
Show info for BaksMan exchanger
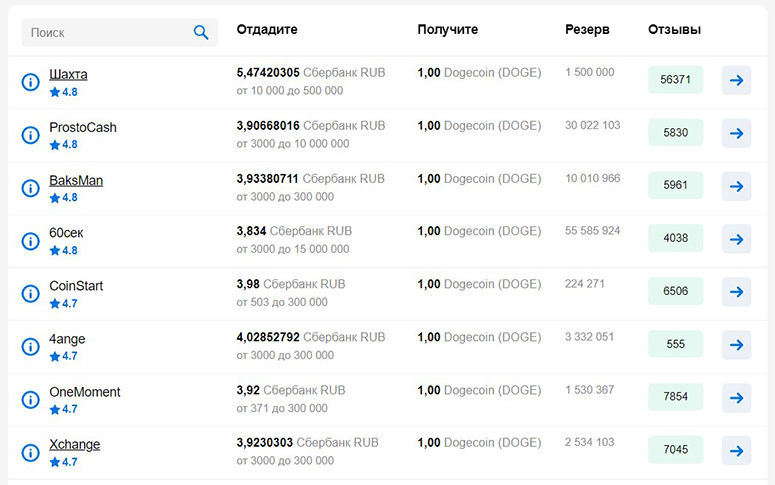31,188
